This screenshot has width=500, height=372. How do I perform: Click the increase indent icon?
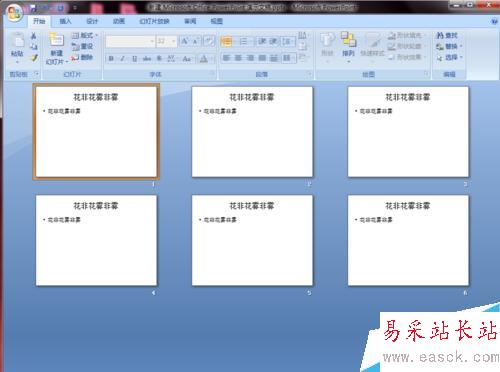[273, 41]
